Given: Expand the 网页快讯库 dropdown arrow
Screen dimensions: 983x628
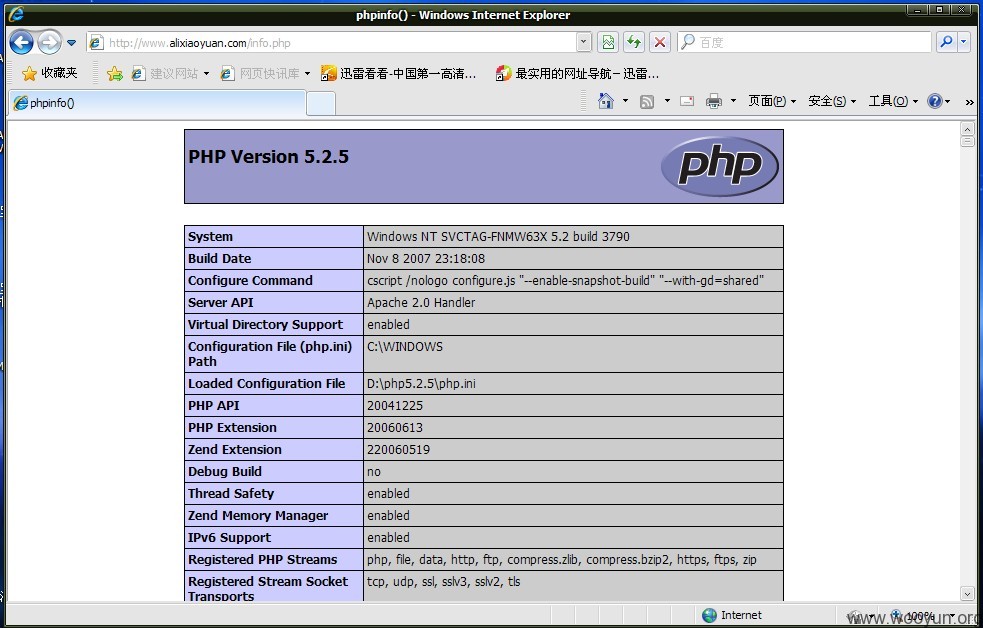Looking at the screenshot, I should [307, 74].
